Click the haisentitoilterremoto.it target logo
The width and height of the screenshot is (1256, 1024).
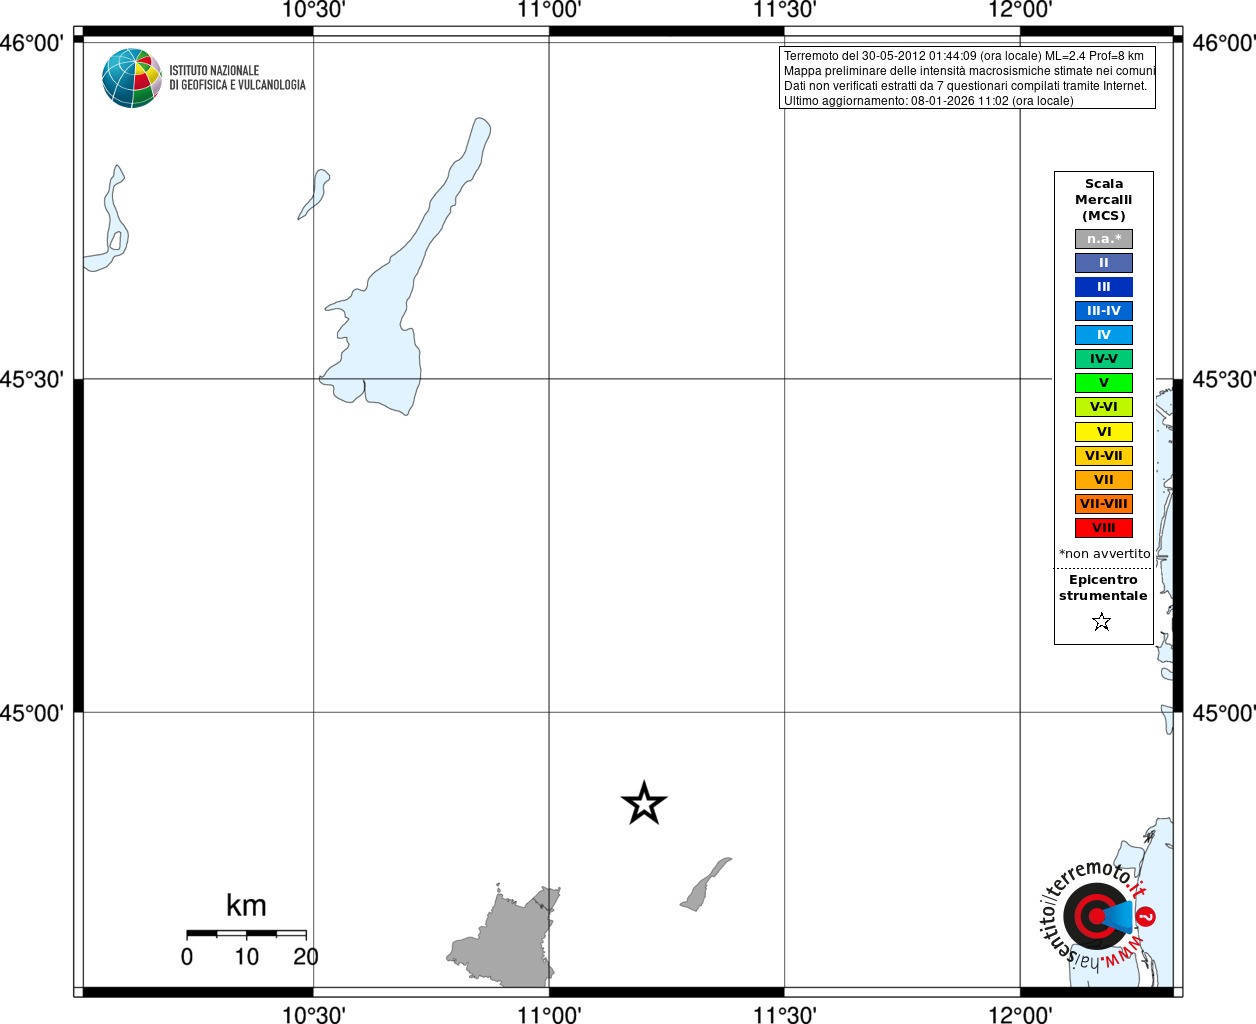(1098, 915)
